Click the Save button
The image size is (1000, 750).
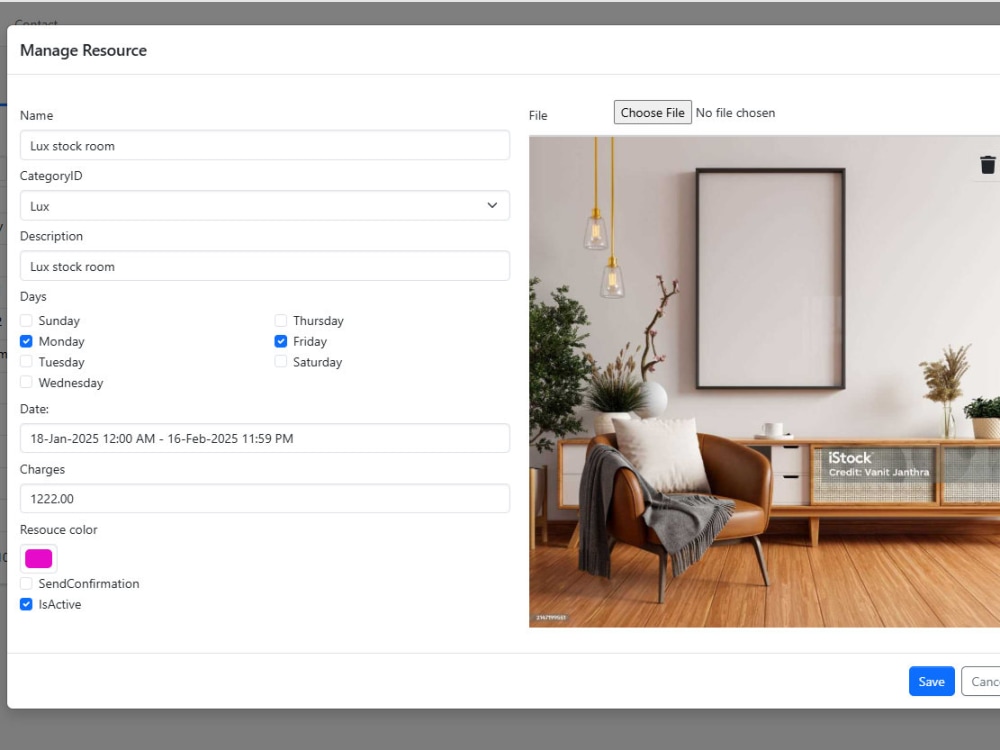[931, 681]
